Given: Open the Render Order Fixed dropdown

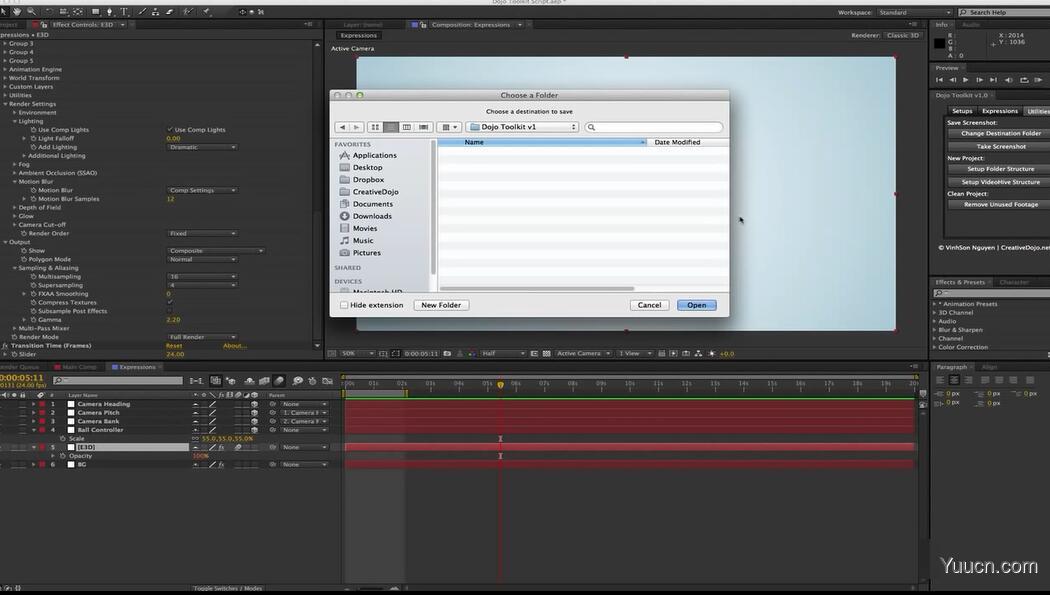Looking at the screenshot, I should coord(202,234).
